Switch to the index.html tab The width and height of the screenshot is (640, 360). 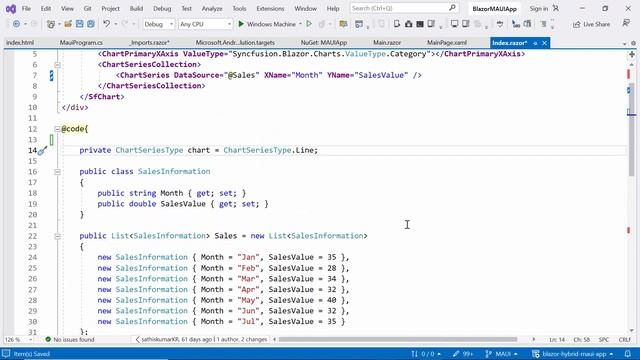(x=20, y=42)
